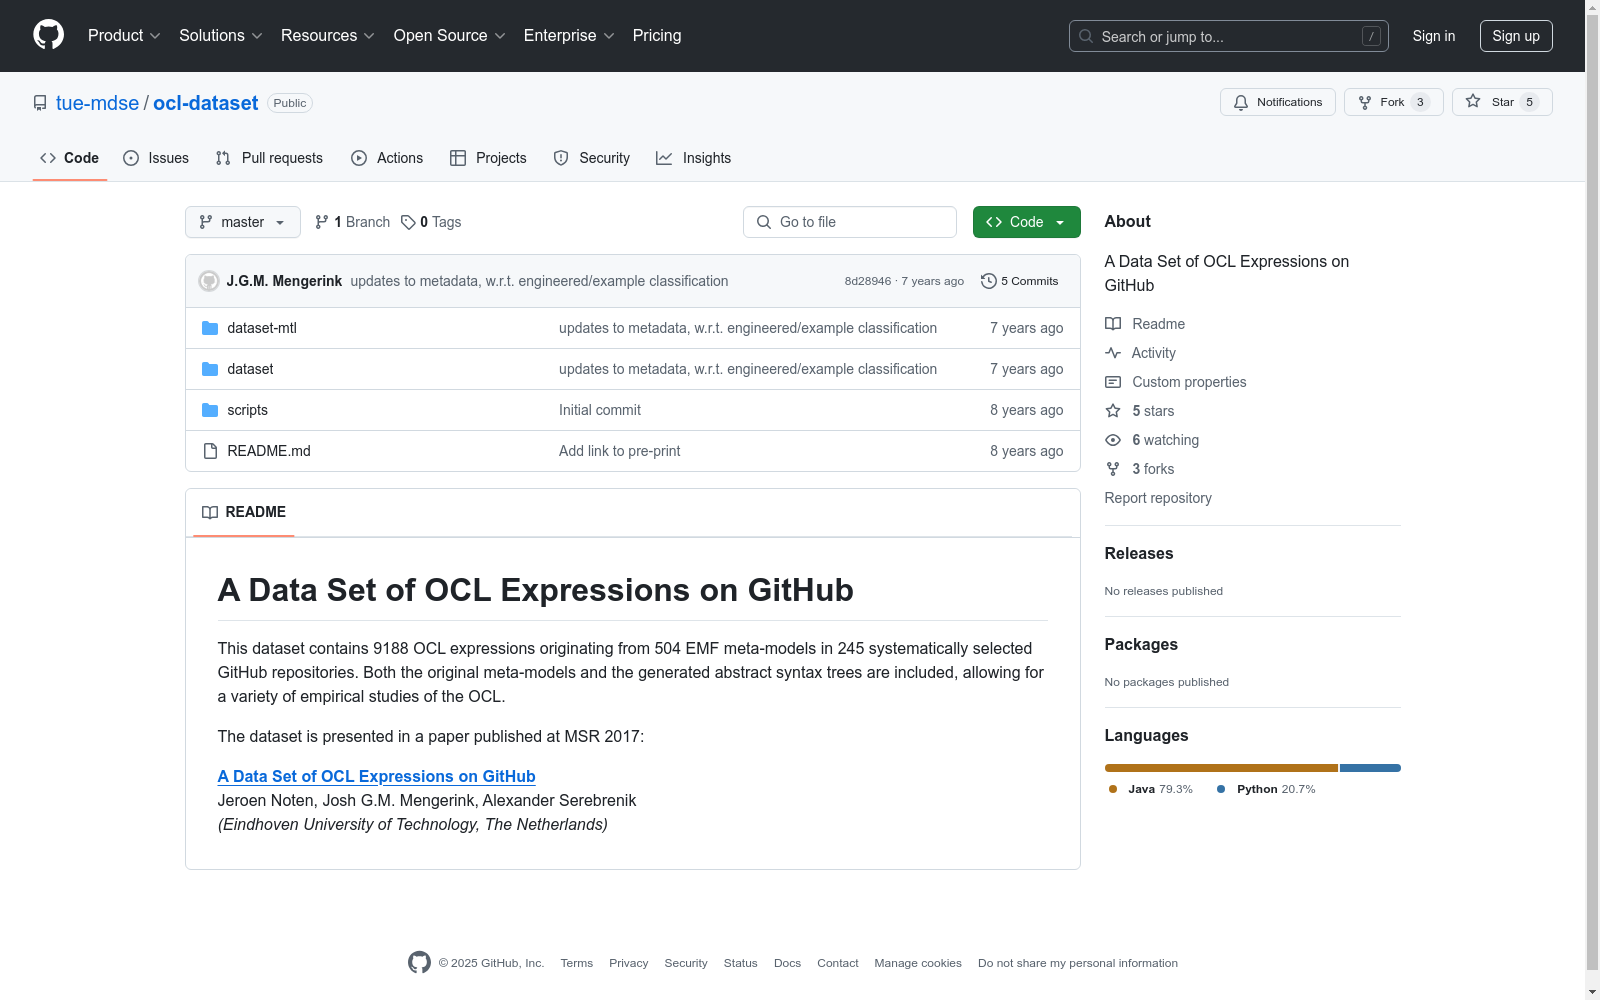Fork the repository
This screenshot has width=1600, height=1000.
(x=1394, y=102)
